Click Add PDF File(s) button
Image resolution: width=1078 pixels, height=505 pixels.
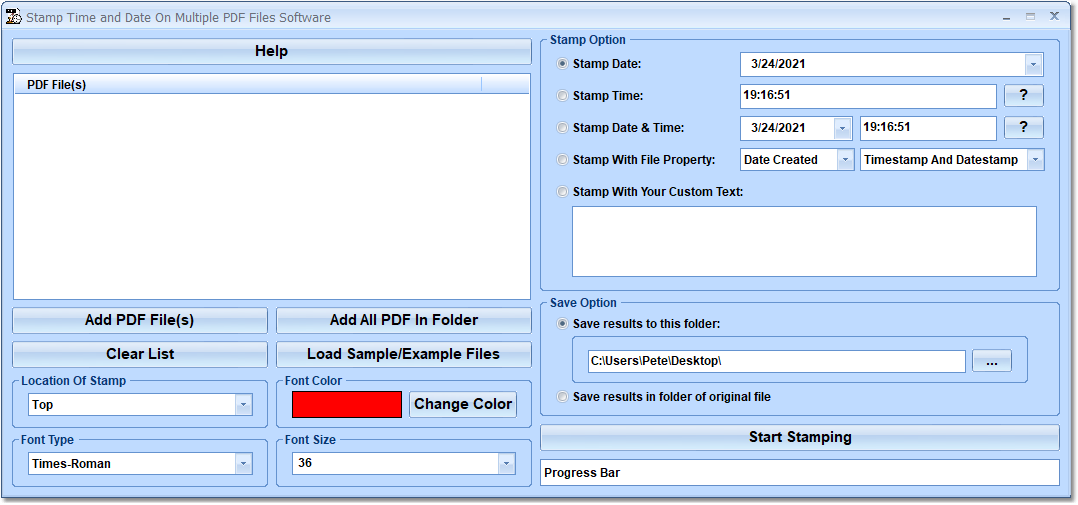(x=140, y=320)
